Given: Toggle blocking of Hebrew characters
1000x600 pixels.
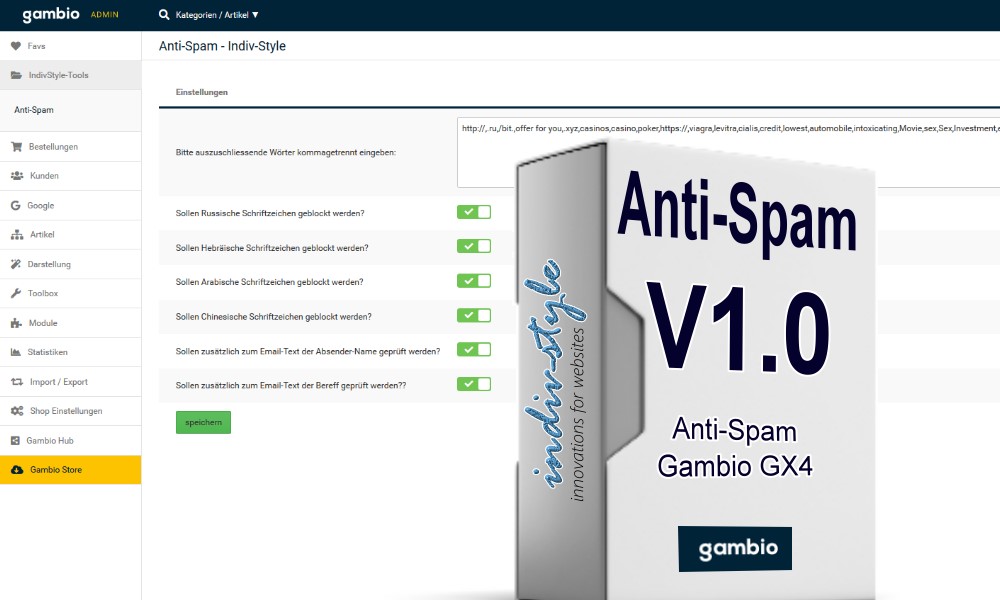Looking at the screenshot, I should 474,247.
